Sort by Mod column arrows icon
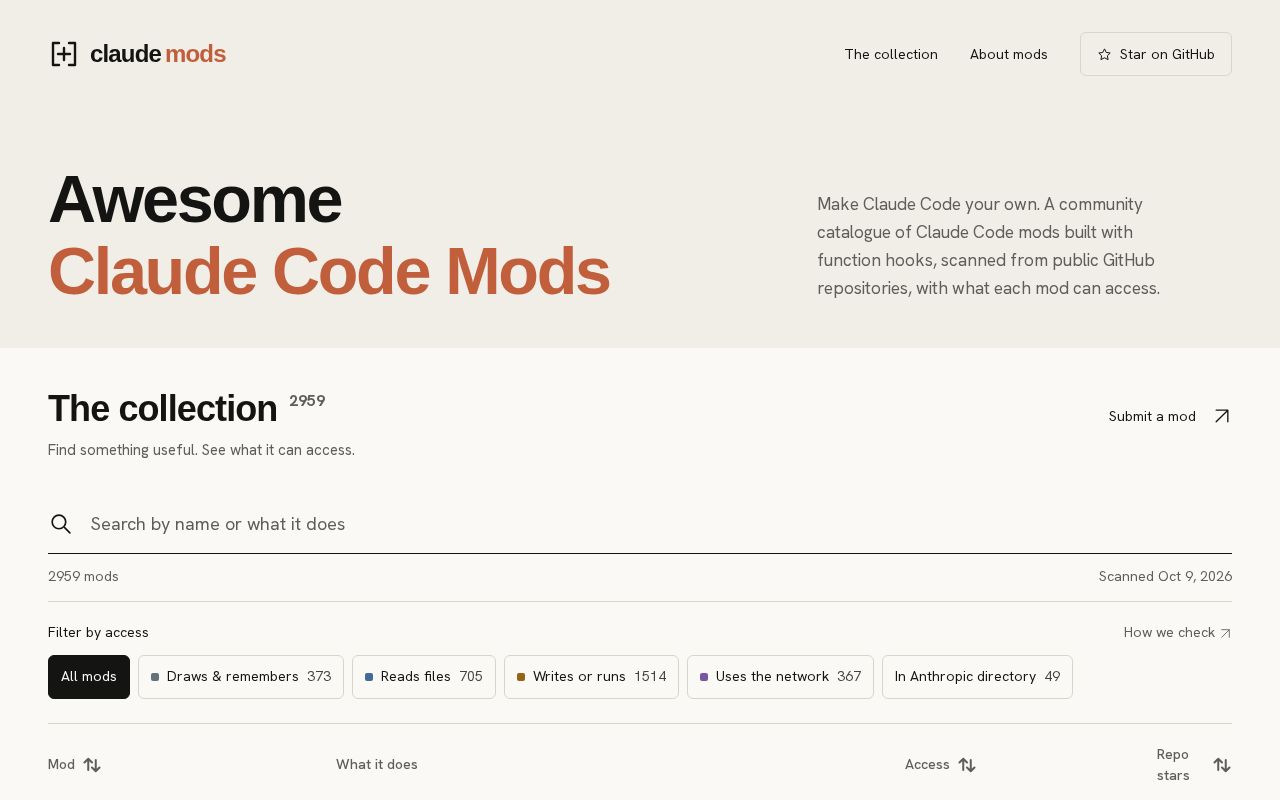Image resolution: width=1280 pixels, height=800 pixels. coord(92,765)
